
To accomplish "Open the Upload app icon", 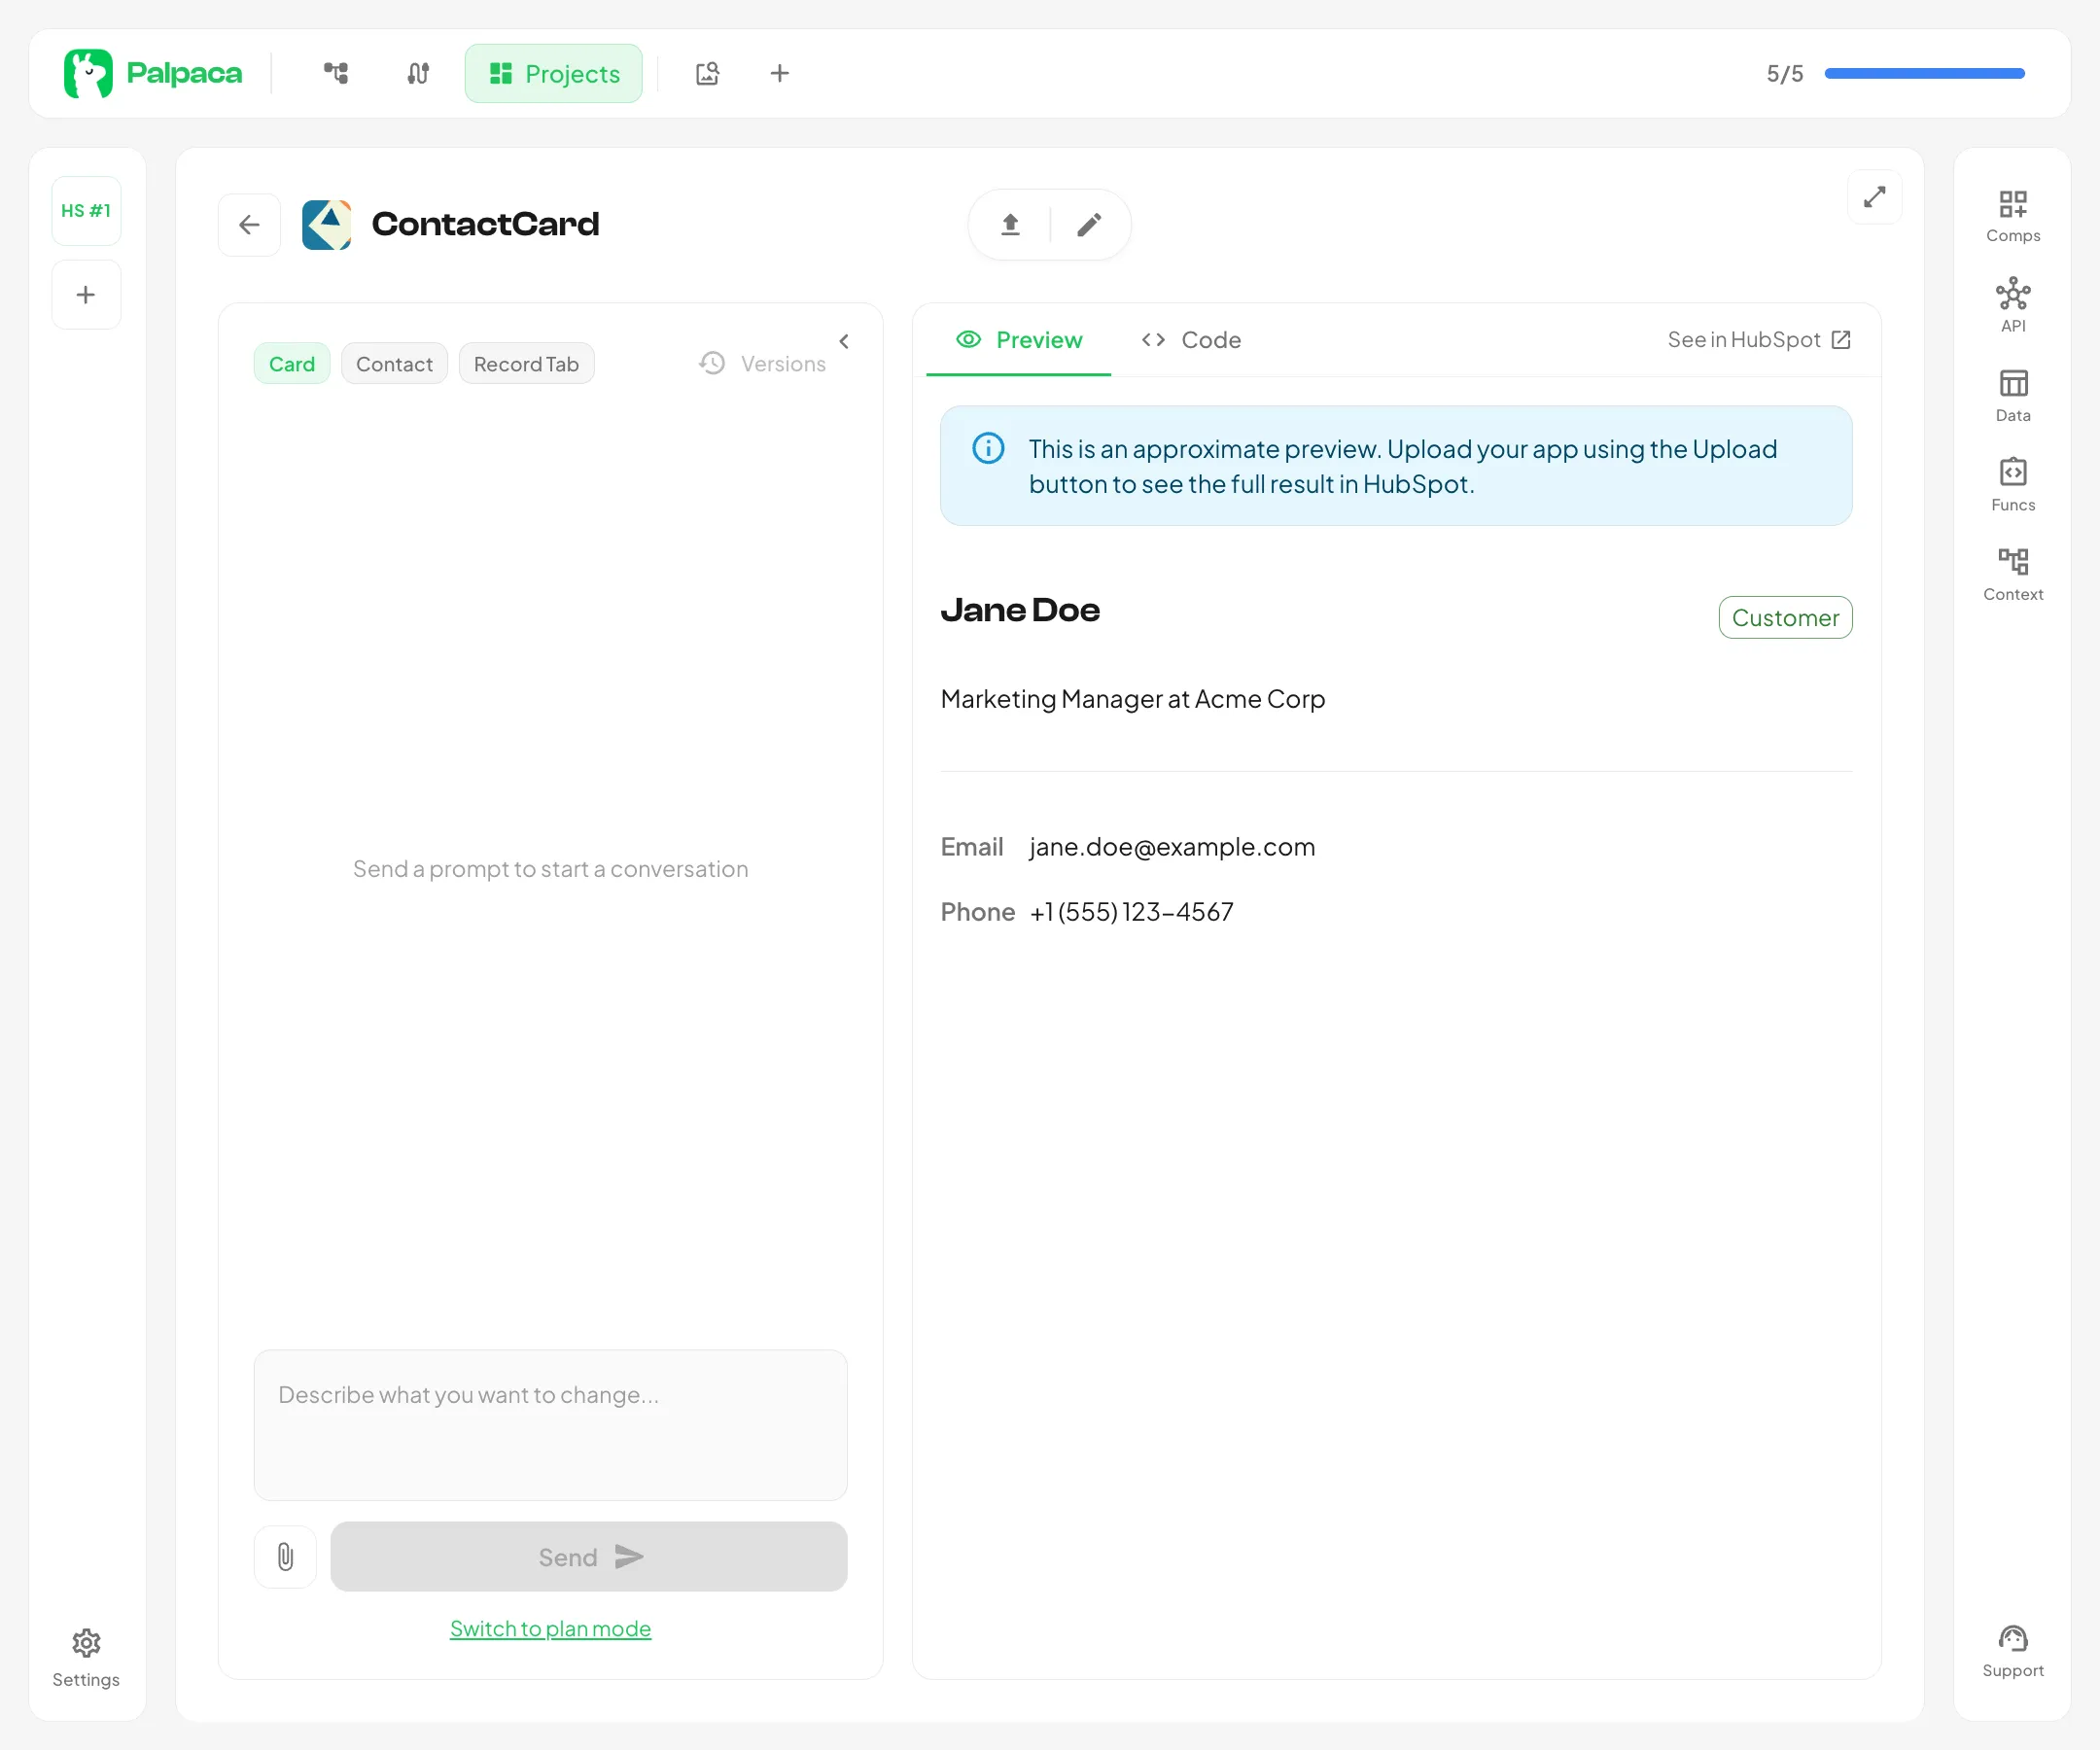I will point(1009,224).
